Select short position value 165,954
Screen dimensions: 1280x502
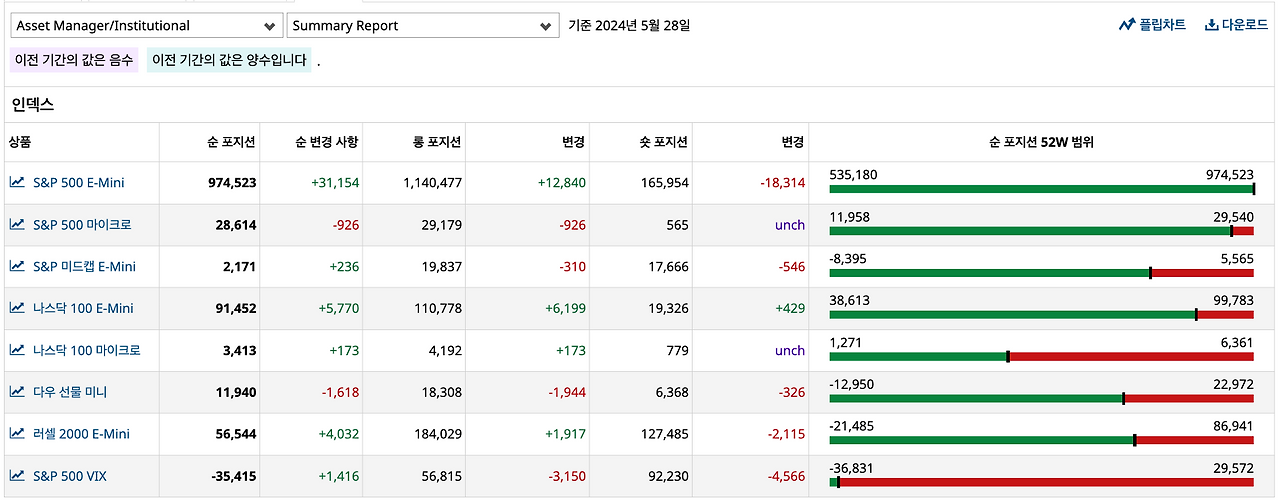[665, 183]
